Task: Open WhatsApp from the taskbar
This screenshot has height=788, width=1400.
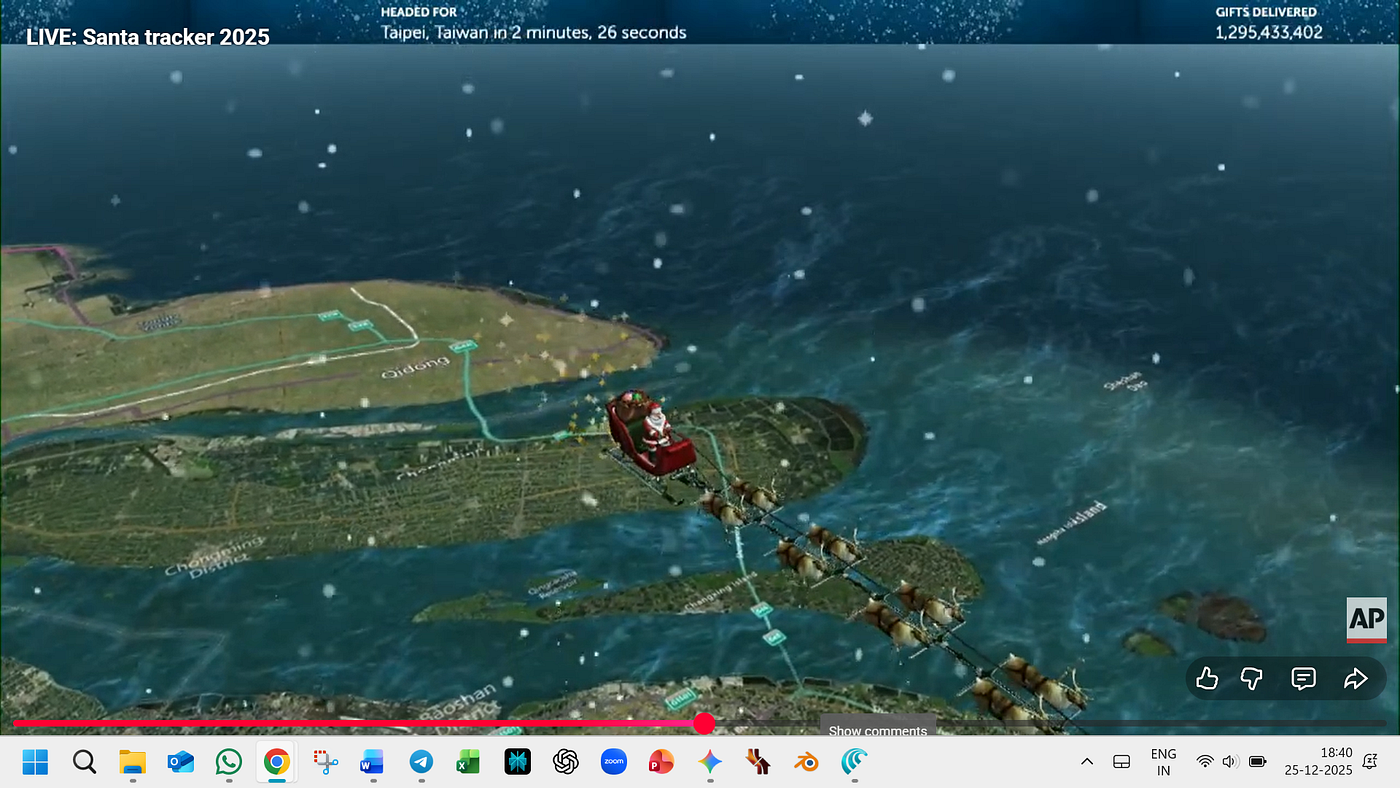Action: [229, 762]
